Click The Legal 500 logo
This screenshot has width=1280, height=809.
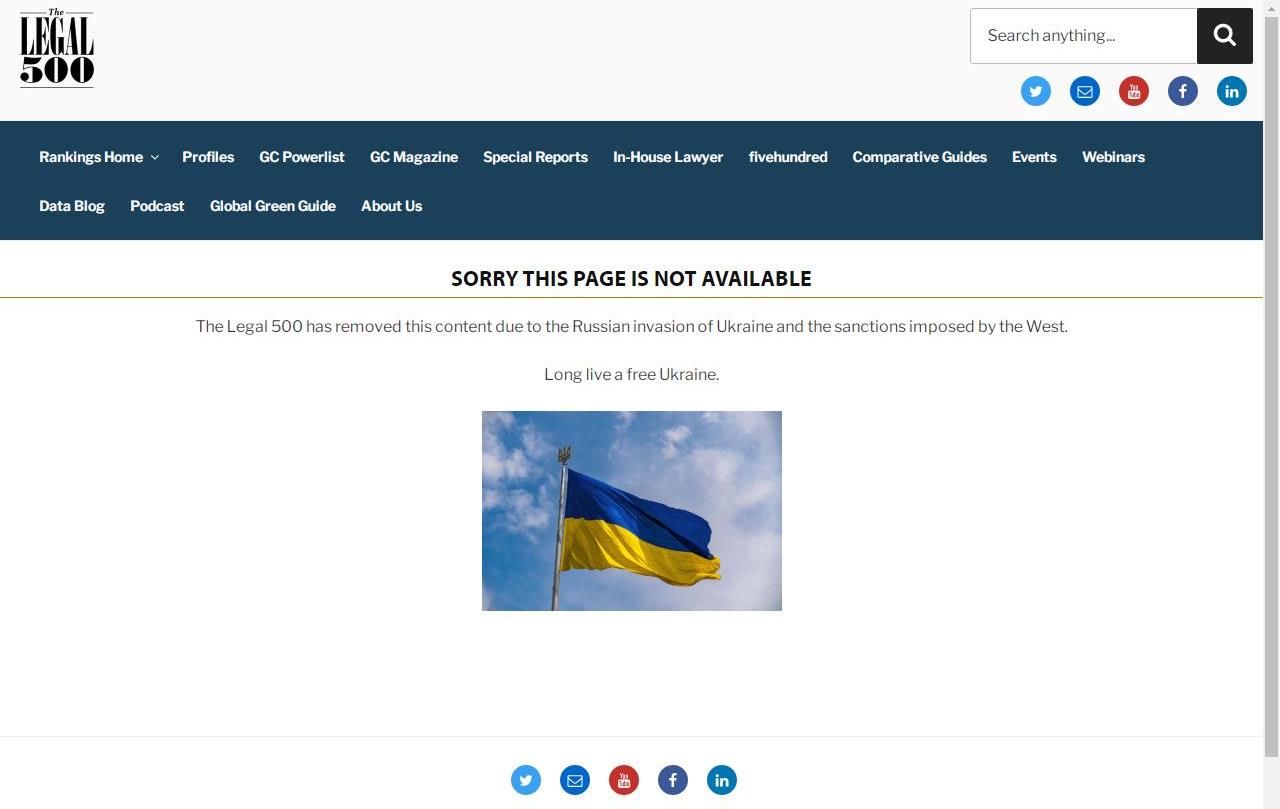point(57,47)
